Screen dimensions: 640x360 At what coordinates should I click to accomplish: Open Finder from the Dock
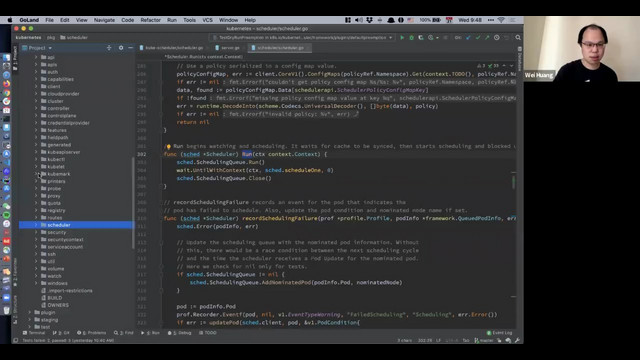(7, 58)
